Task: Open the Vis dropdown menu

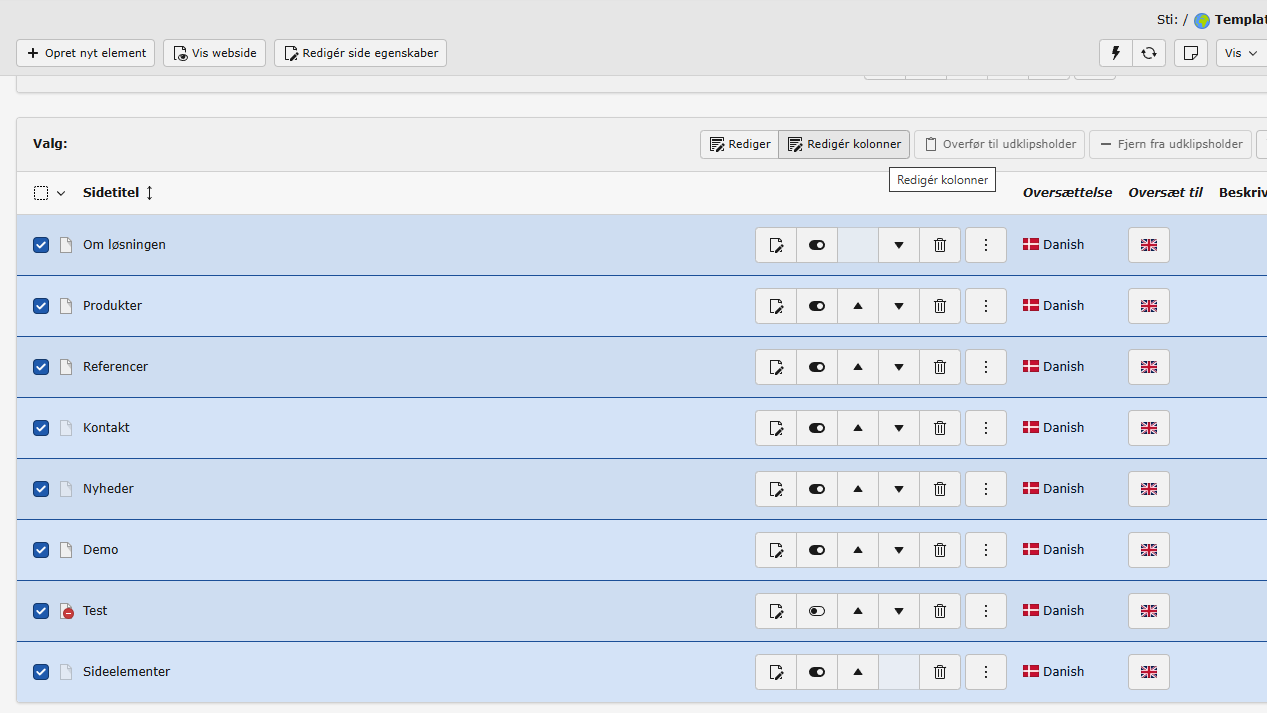Action: [x=1241, y=53]
